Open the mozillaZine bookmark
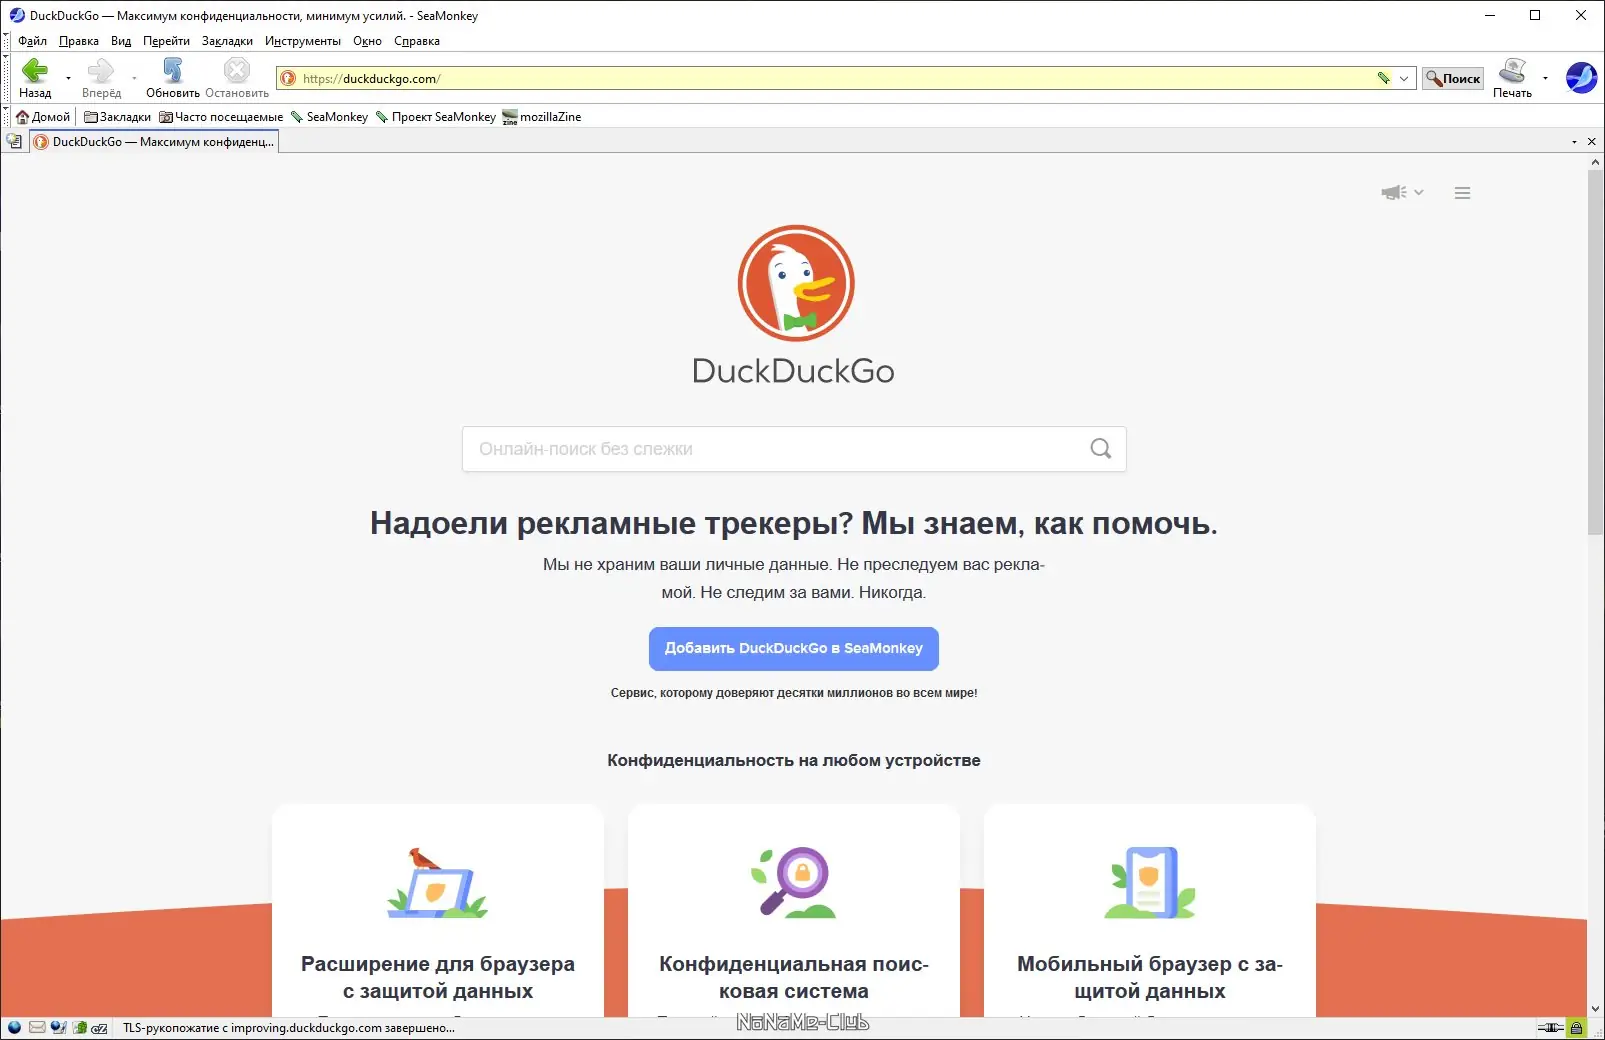Viewport: 1605px width, 1040px height. click(x=541, y=117)
